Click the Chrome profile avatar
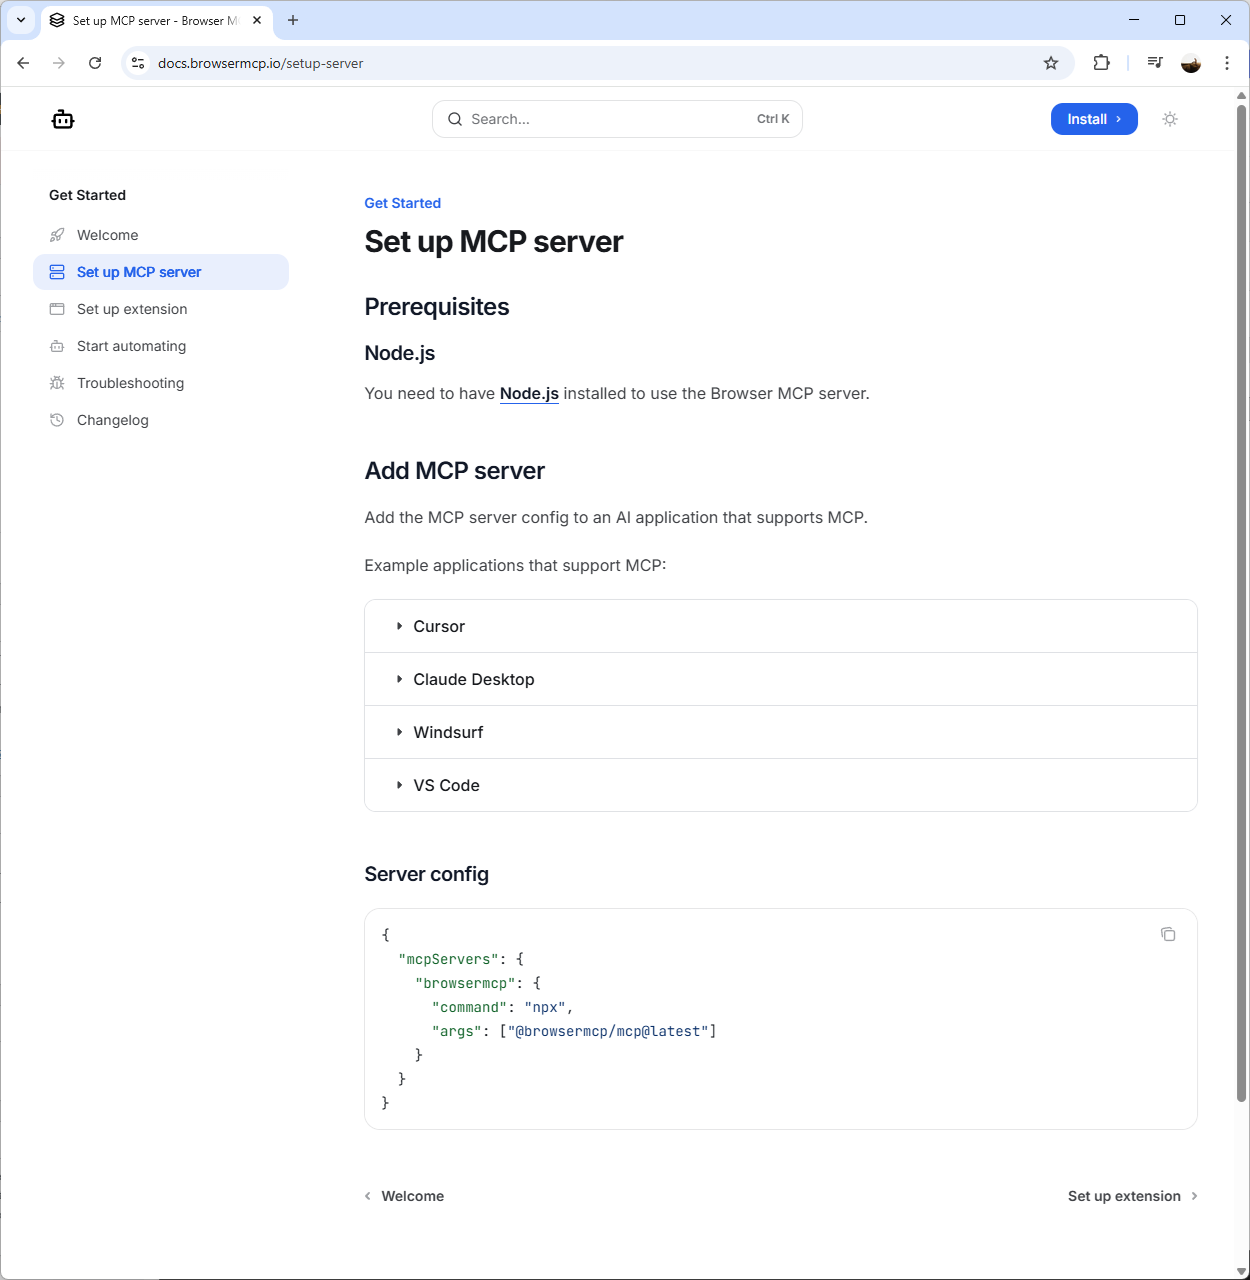 pos(1190,63)
